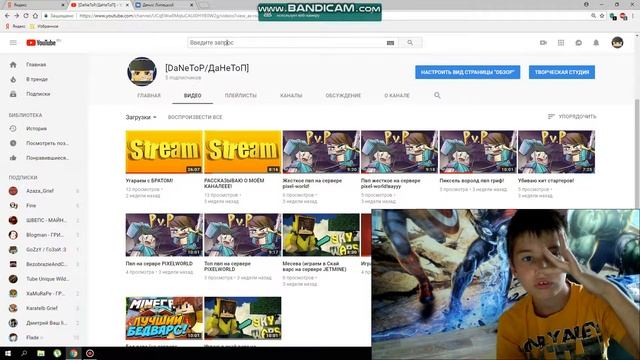This screenshot has width=640, height=360.
Task: Click the page vertical scrollbar
Action: (637, 155)
